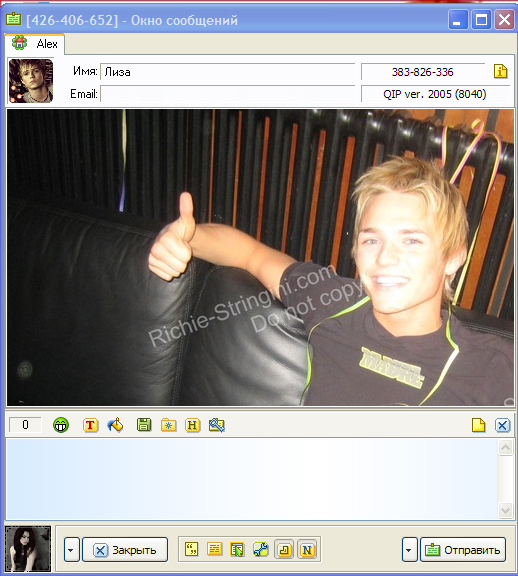Image resolution: width=518 pixels, height=576 pixels.
Task: Click the yellow blank note icon
Action: point(478,425)
